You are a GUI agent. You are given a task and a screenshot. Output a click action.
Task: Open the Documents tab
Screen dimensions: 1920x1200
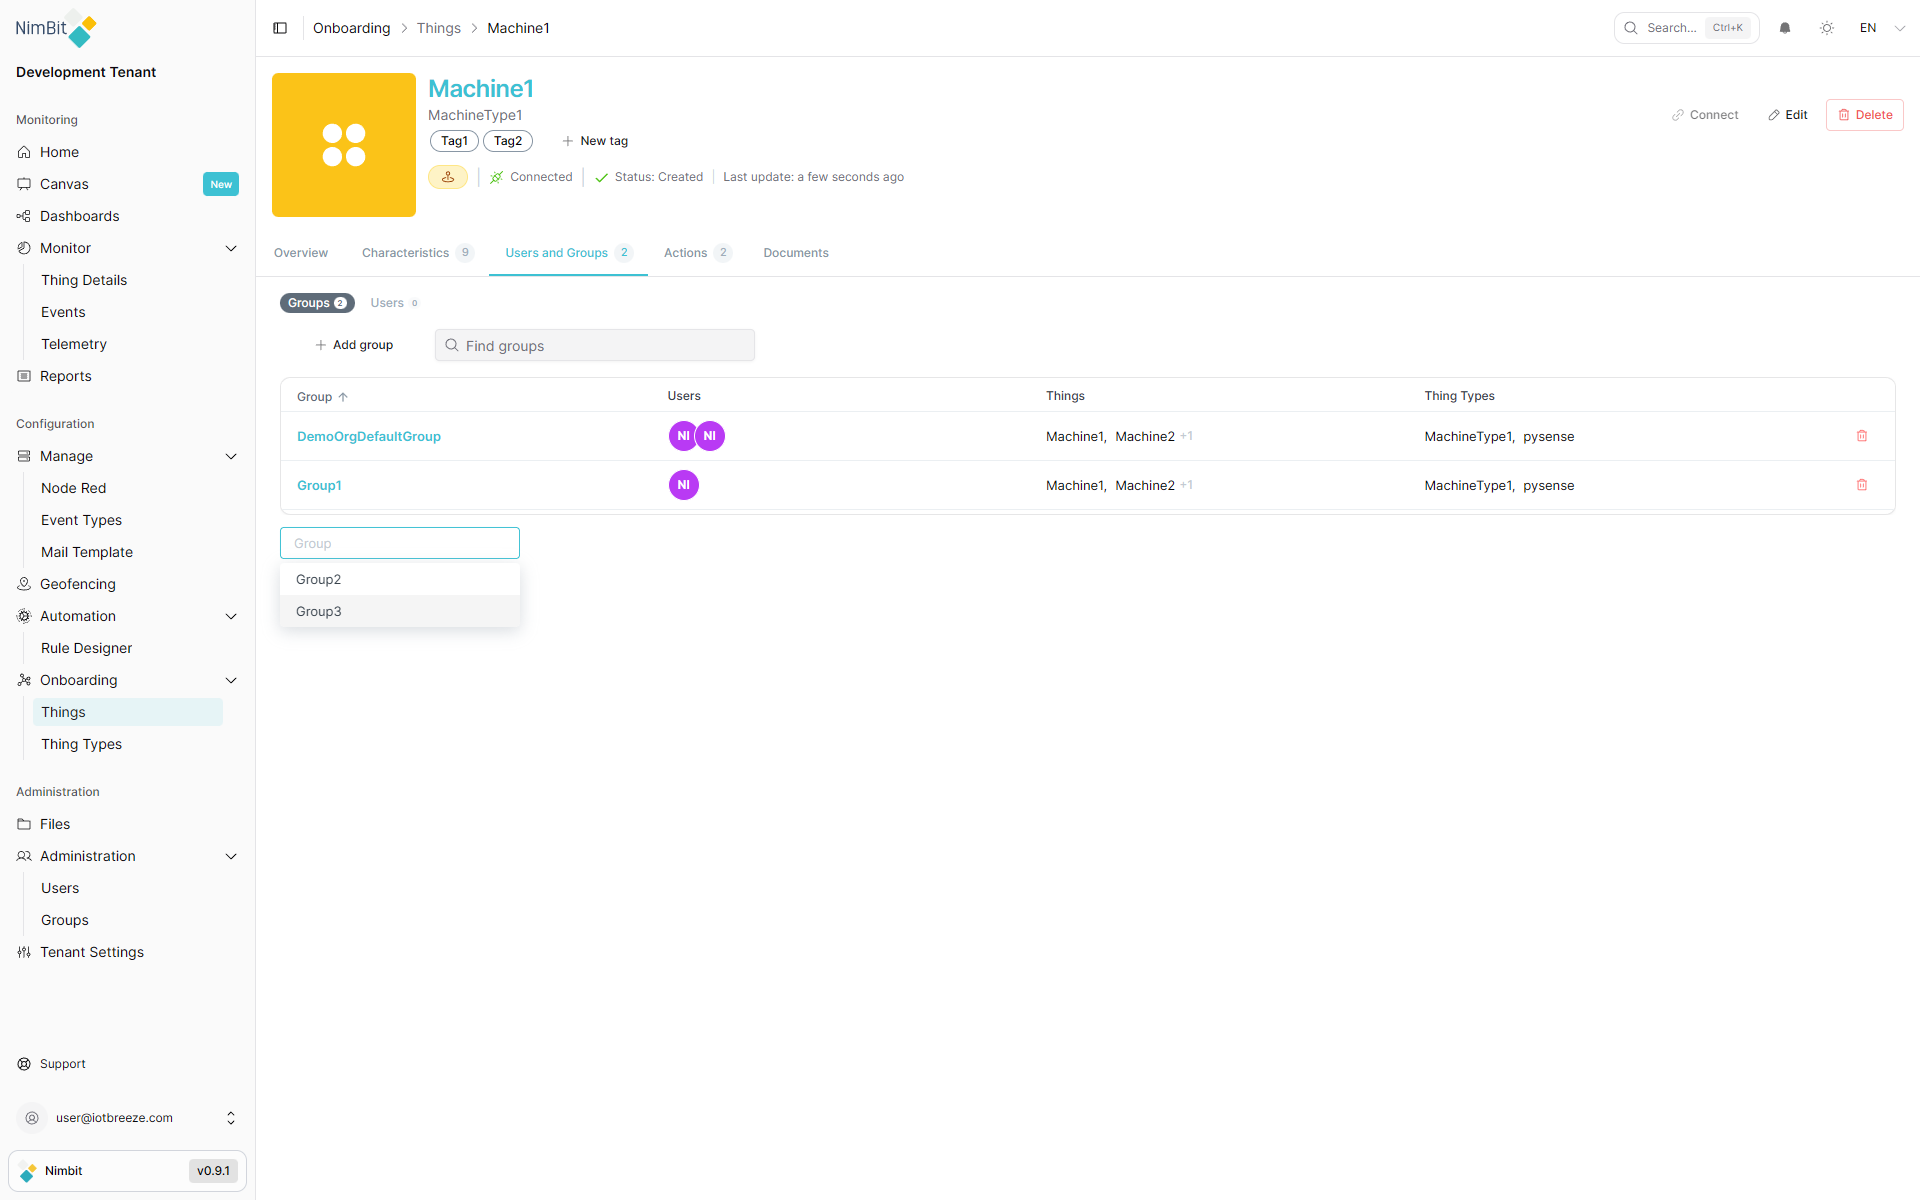[x=795, y=253]
